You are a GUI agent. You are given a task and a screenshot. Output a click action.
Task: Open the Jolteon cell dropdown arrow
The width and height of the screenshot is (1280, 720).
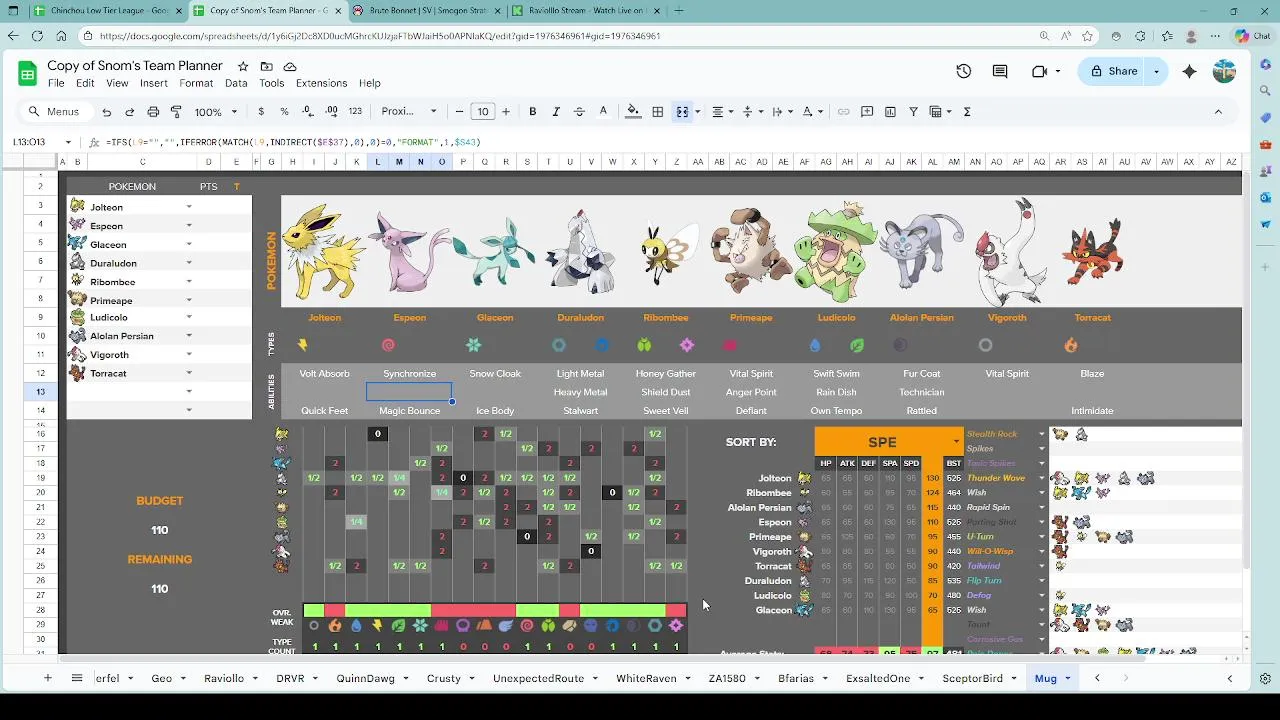pos(189,207)
